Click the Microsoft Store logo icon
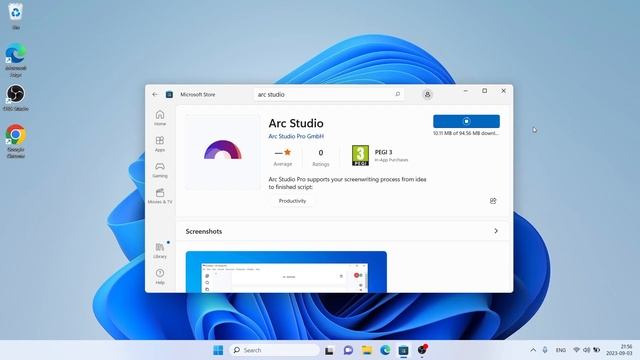Viewport: 640px width, 360px height. pyautogui.click(x=169, y=94)
